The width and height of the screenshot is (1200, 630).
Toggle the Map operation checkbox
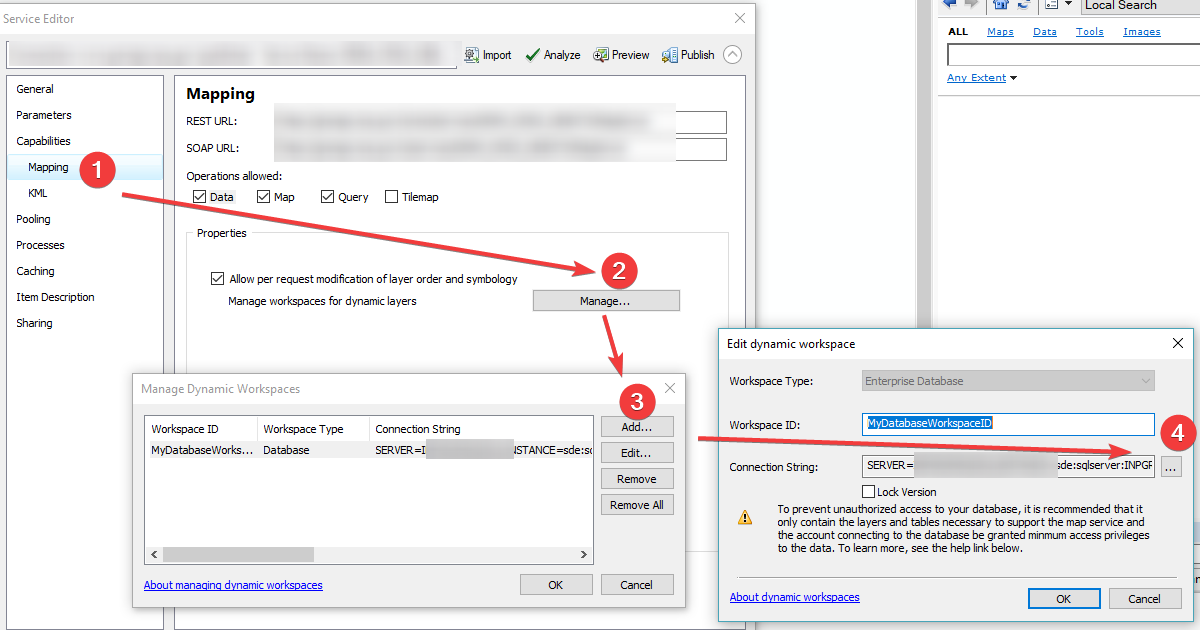263,197
